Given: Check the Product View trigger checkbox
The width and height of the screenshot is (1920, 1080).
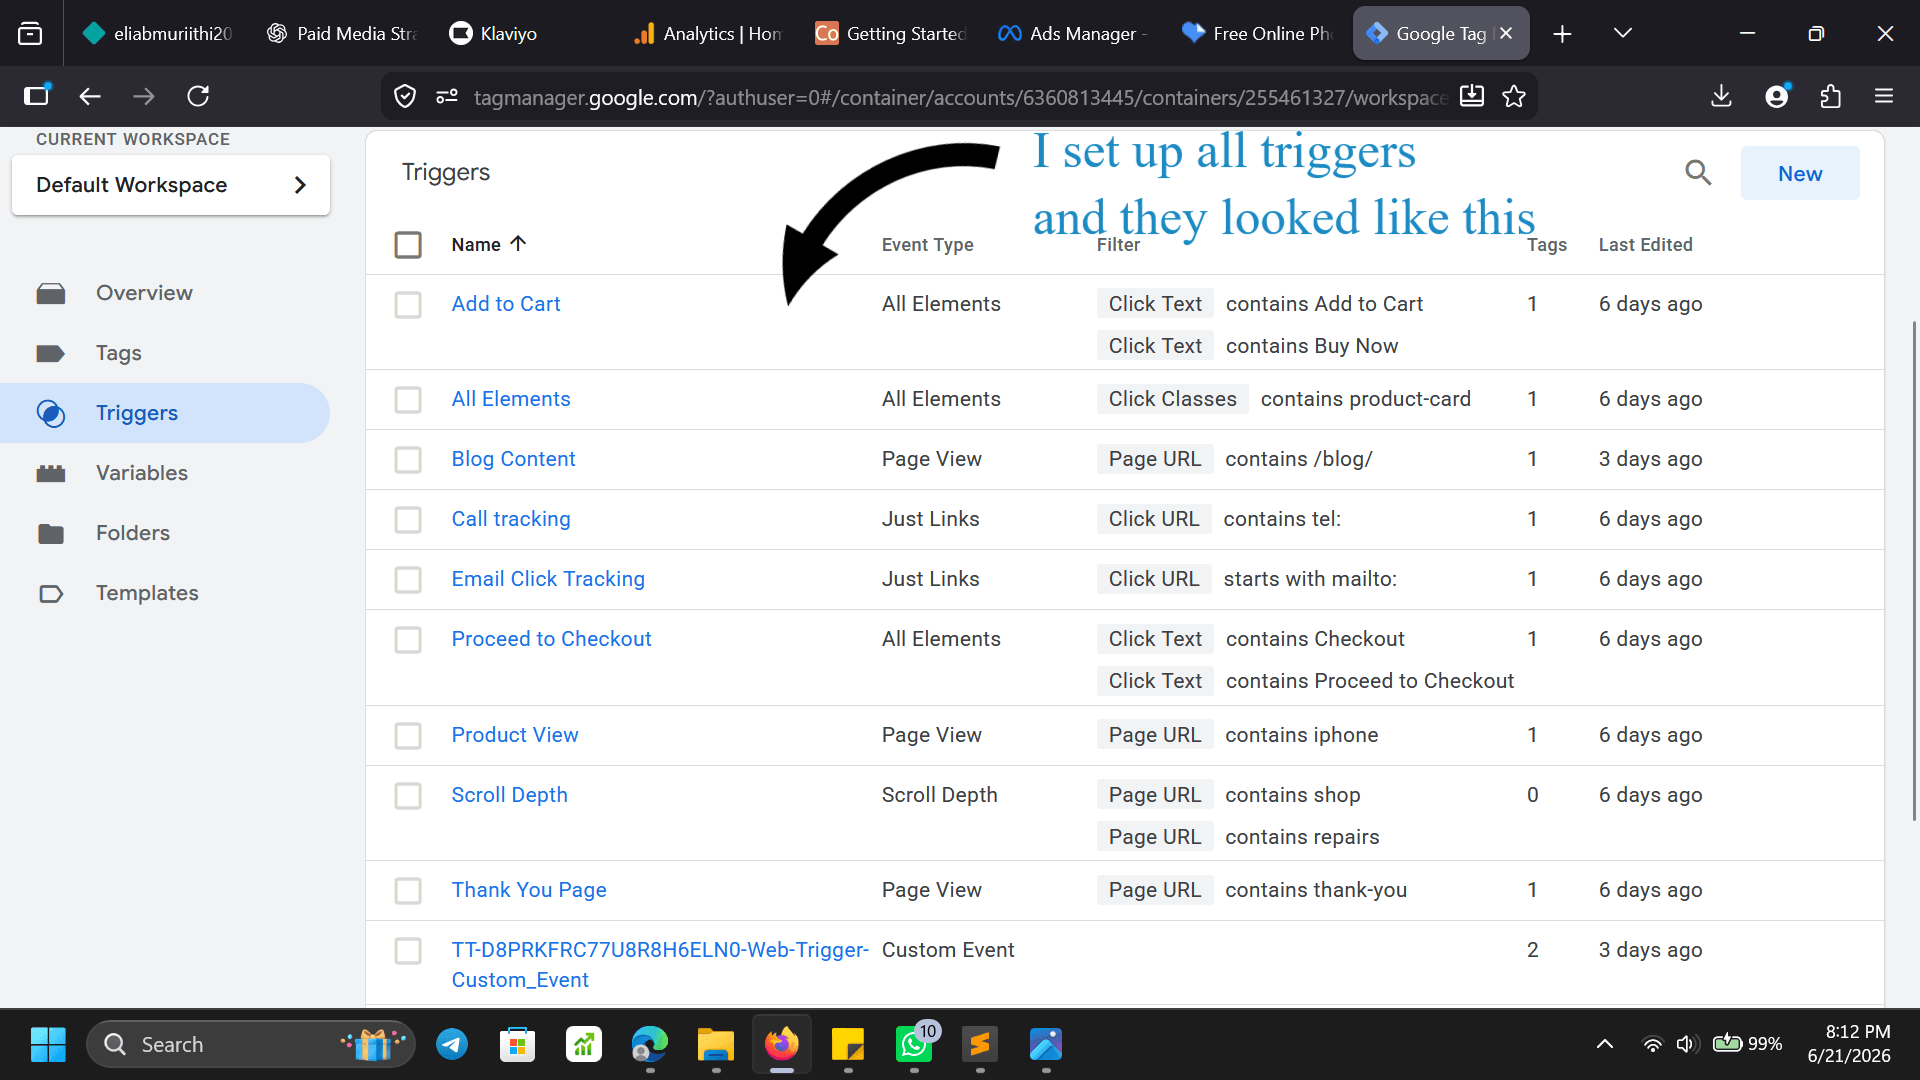Looking at the screenshot, I should tap(408, 736).
